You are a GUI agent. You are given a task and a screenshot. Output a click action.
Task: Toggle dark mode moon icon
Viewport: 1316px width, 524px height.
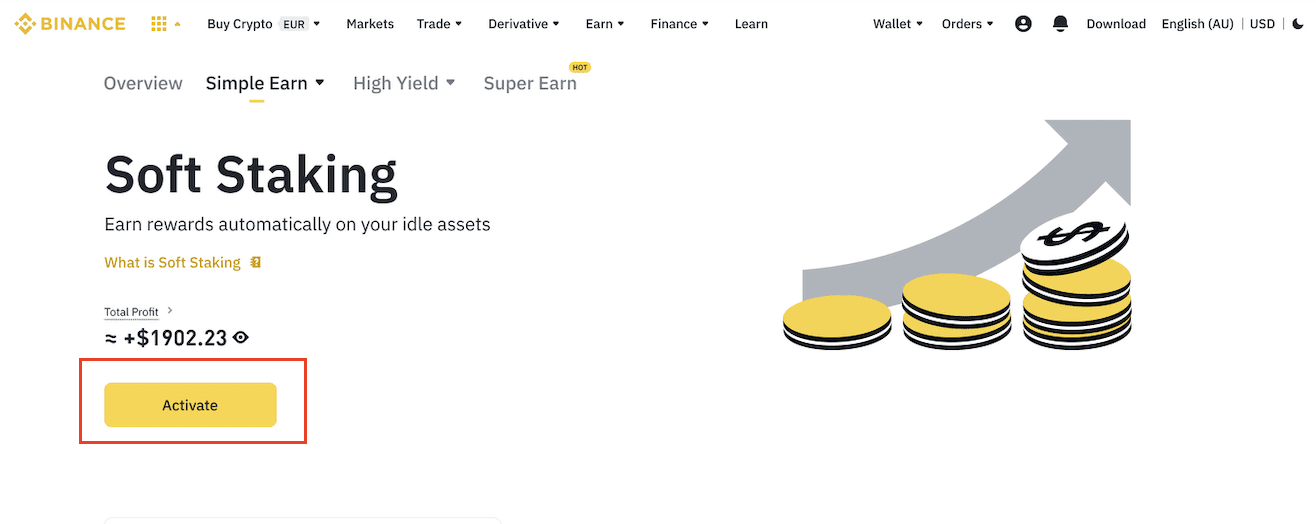point(1299,24)
